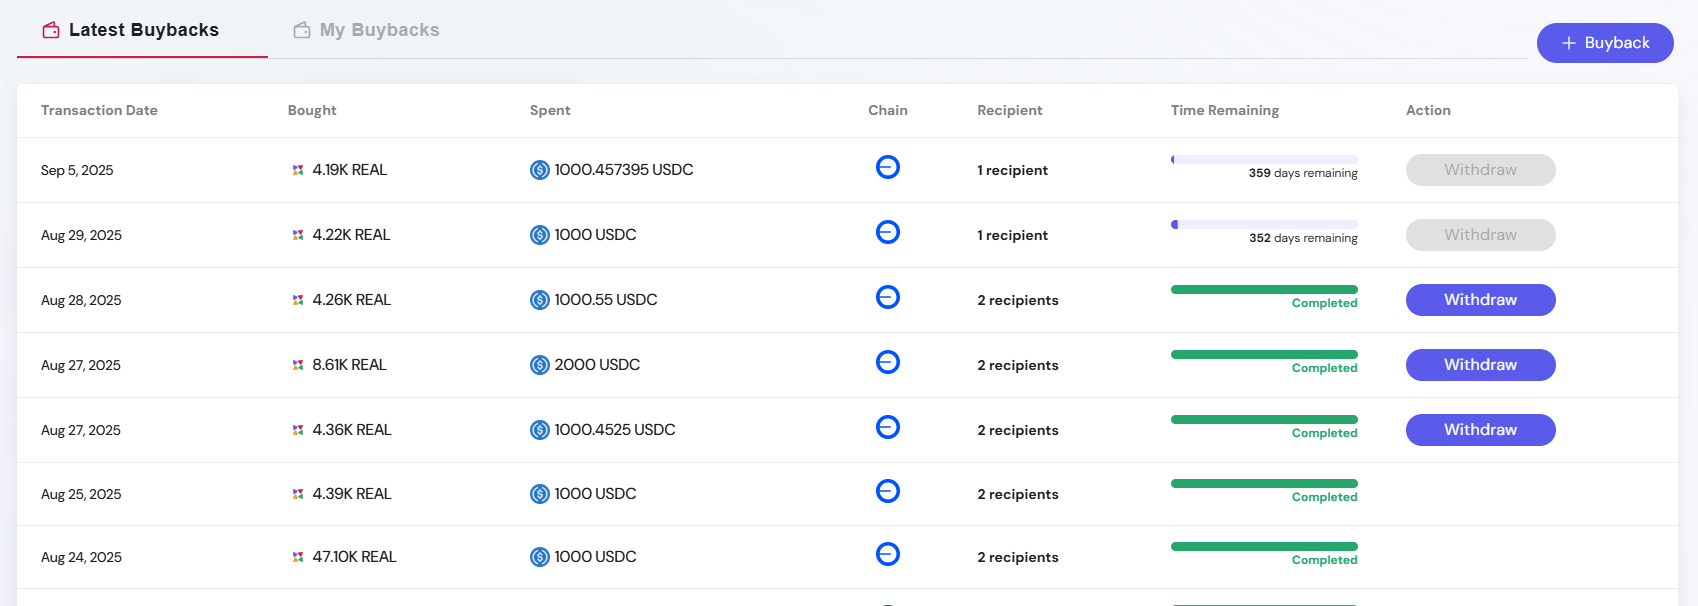
Task: Click chain icon in Aug 29, 2025 row
Action: pos(887,232)
